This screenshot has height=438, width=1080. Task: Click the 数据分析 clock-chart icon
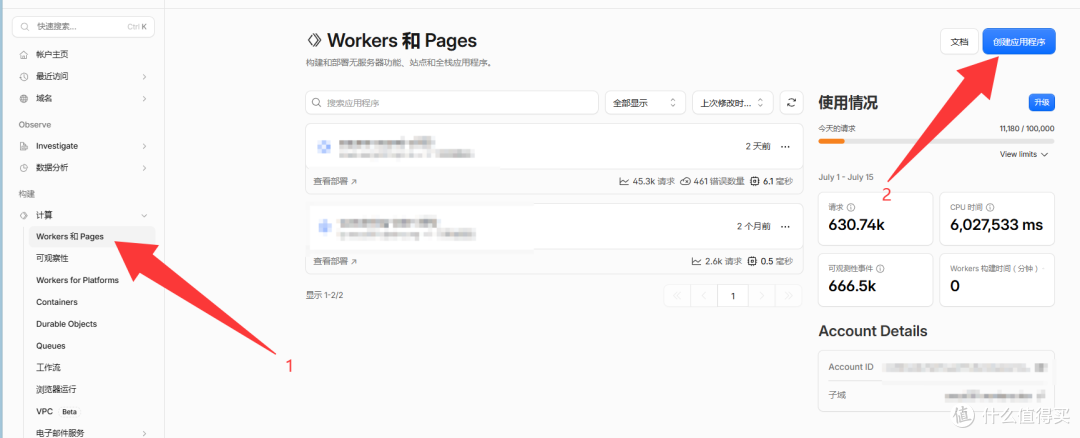tap(24, 168)
